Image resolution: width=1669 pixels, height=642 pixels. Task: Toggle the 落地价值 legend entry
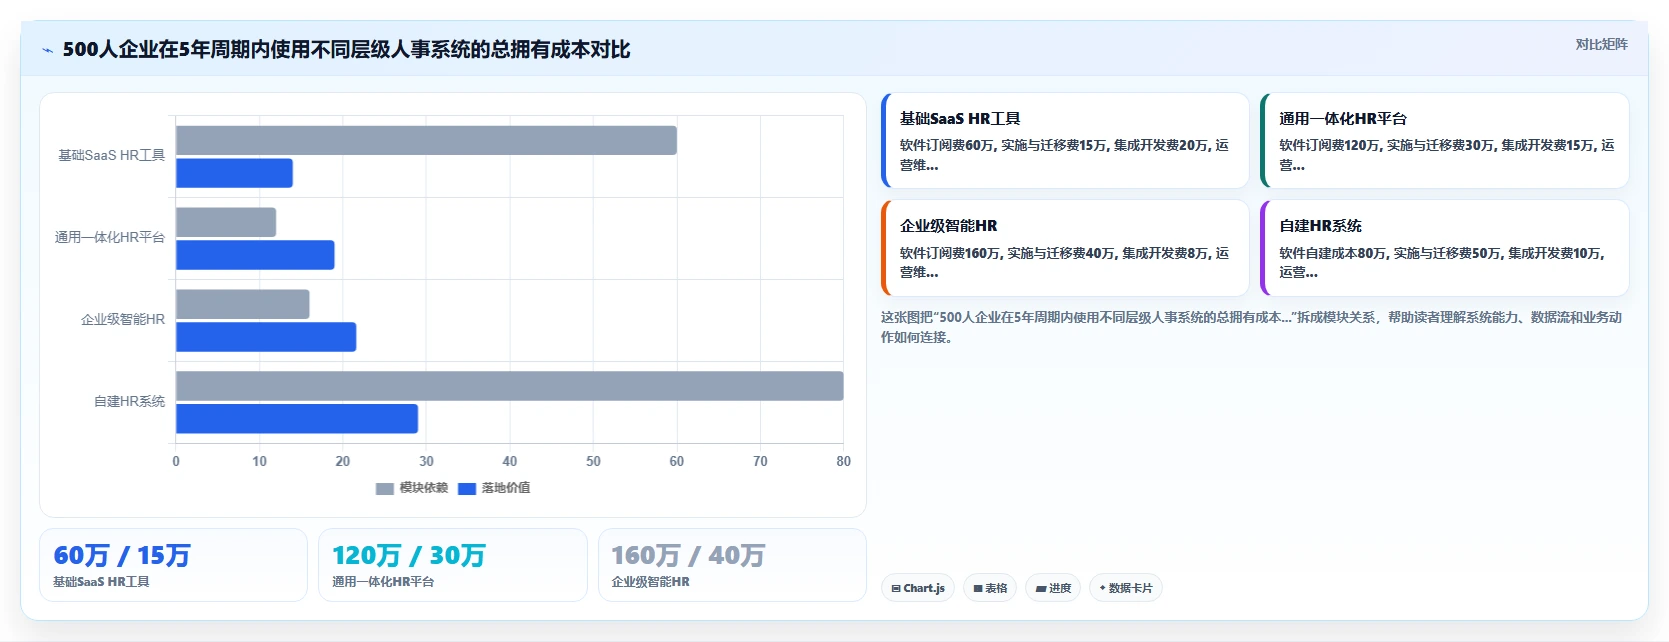point(494,488)
